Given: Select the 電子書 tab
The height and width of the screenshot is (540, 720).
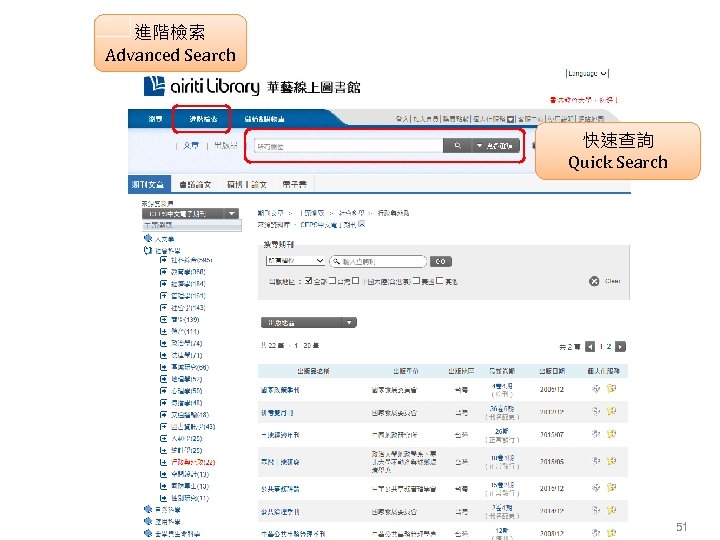Looking at the screenshot, I should pyautogui.click(x=294, y=184).
